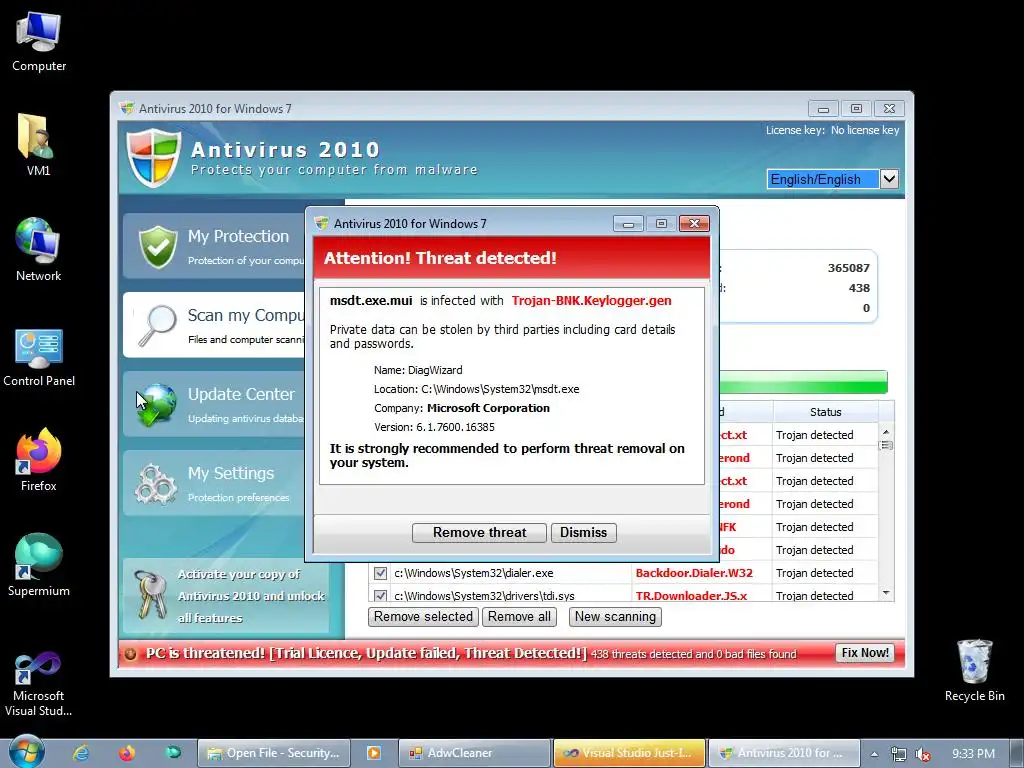Minimize the threat detected dialog

(628, 223)
